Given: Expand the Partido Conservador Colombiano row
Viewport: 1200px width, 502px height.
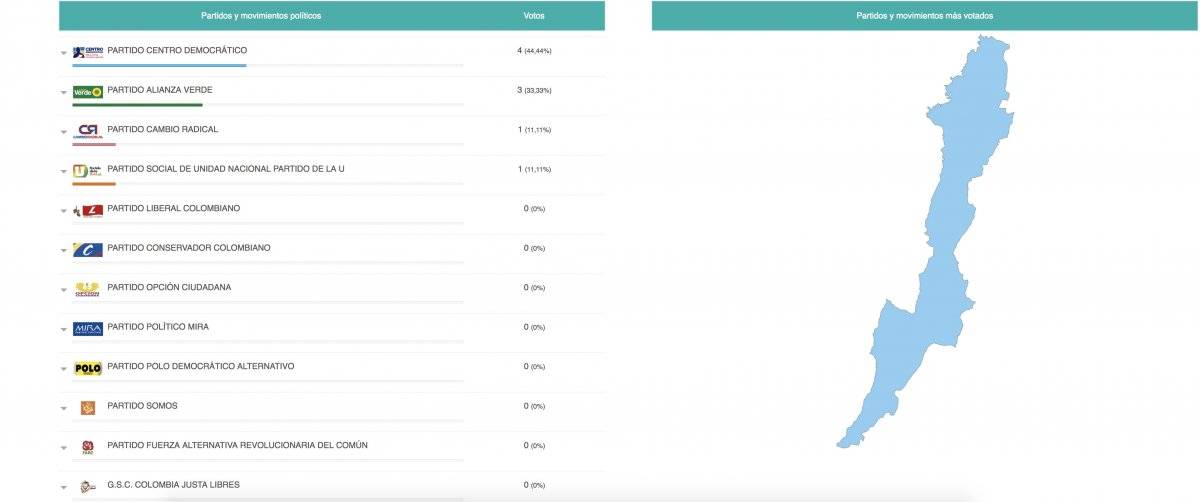Looking at the screenshot, I should coord(64,250).
